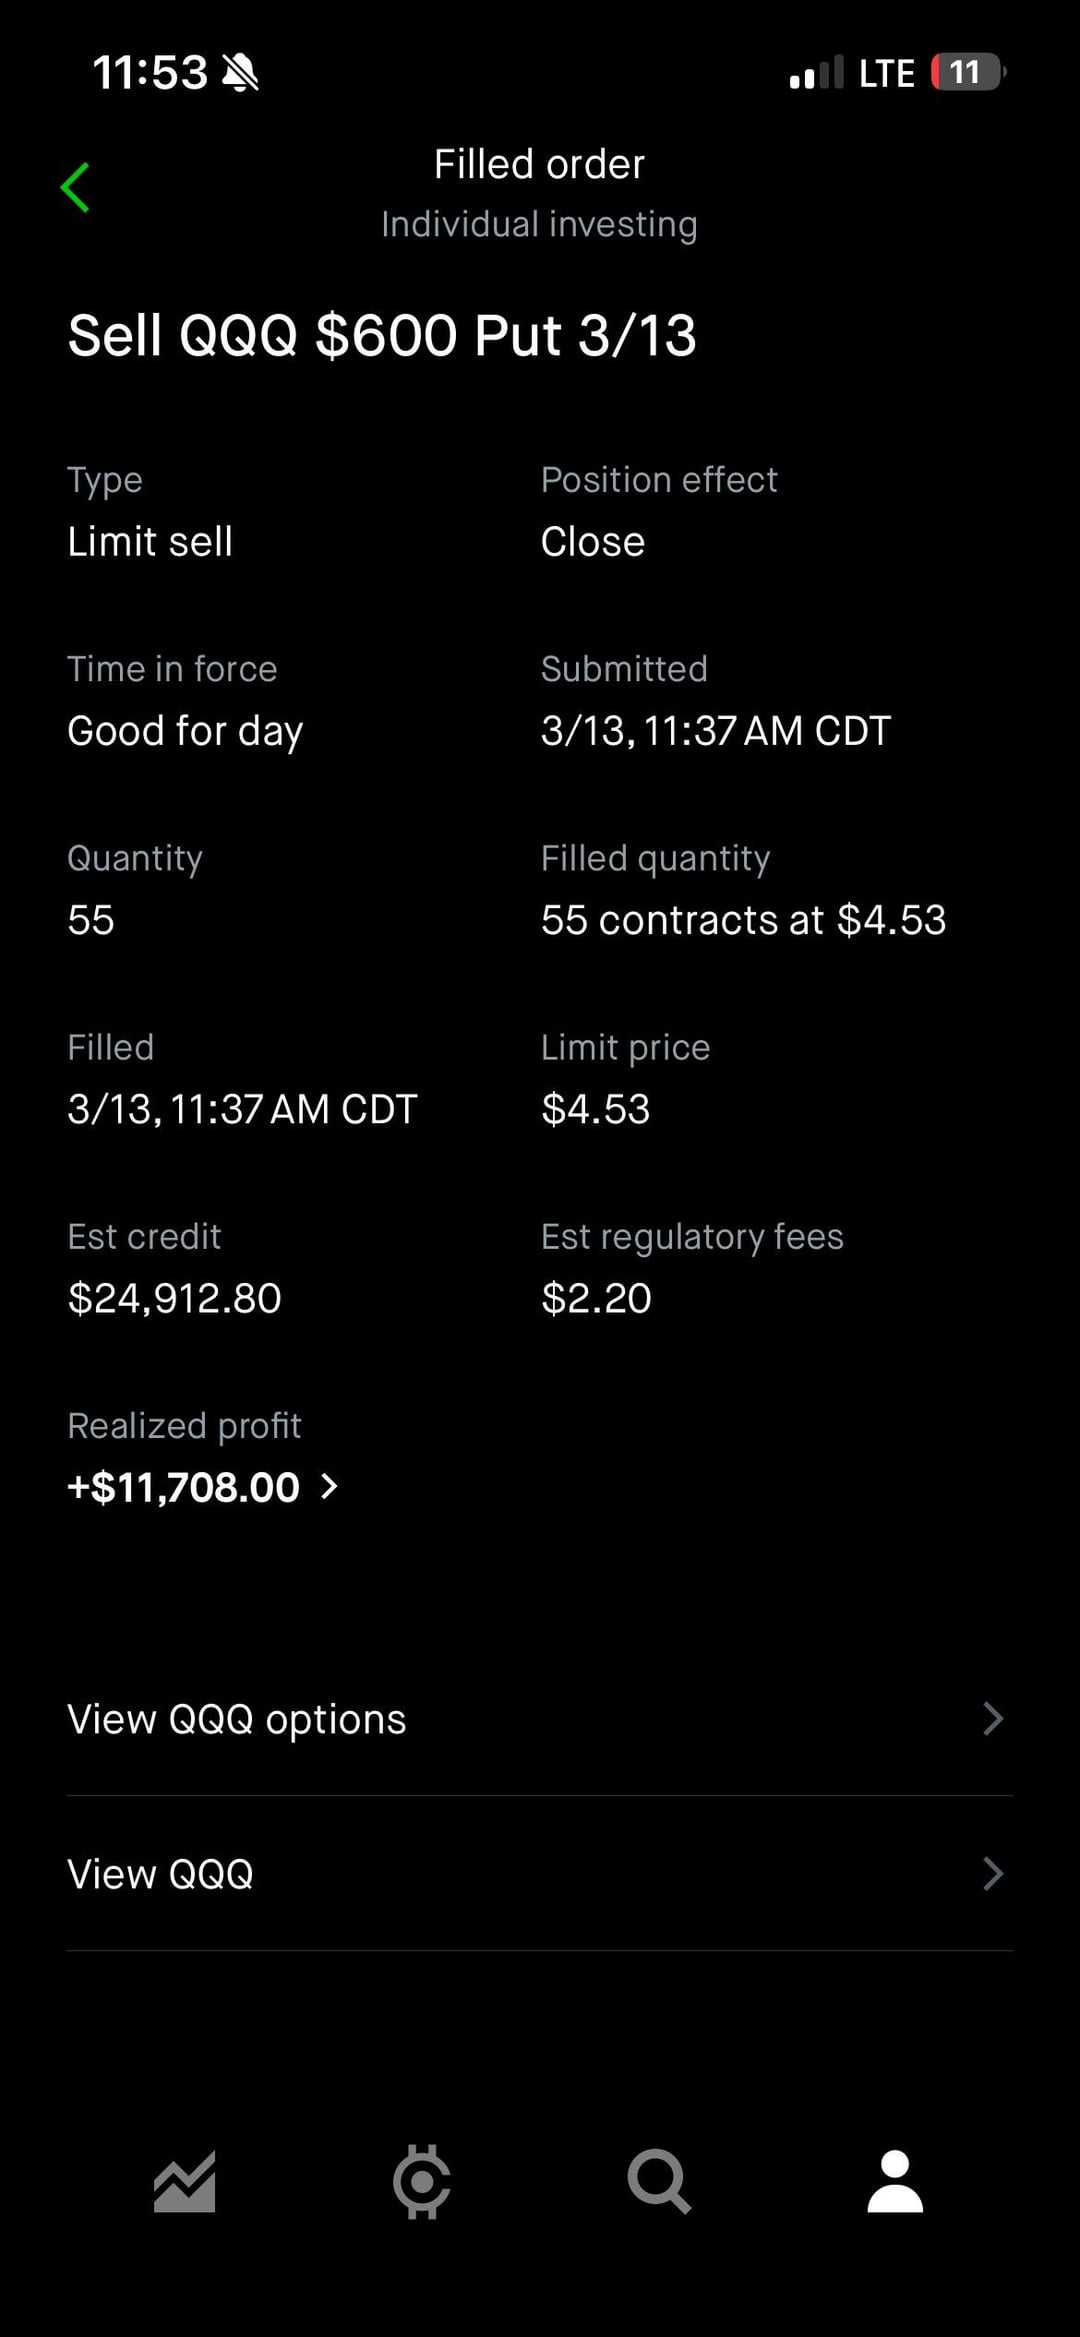Tap the $2.20 regulatory fees value
1080x2337 pixels.
pyautogui.click(x=596, y=1298)
